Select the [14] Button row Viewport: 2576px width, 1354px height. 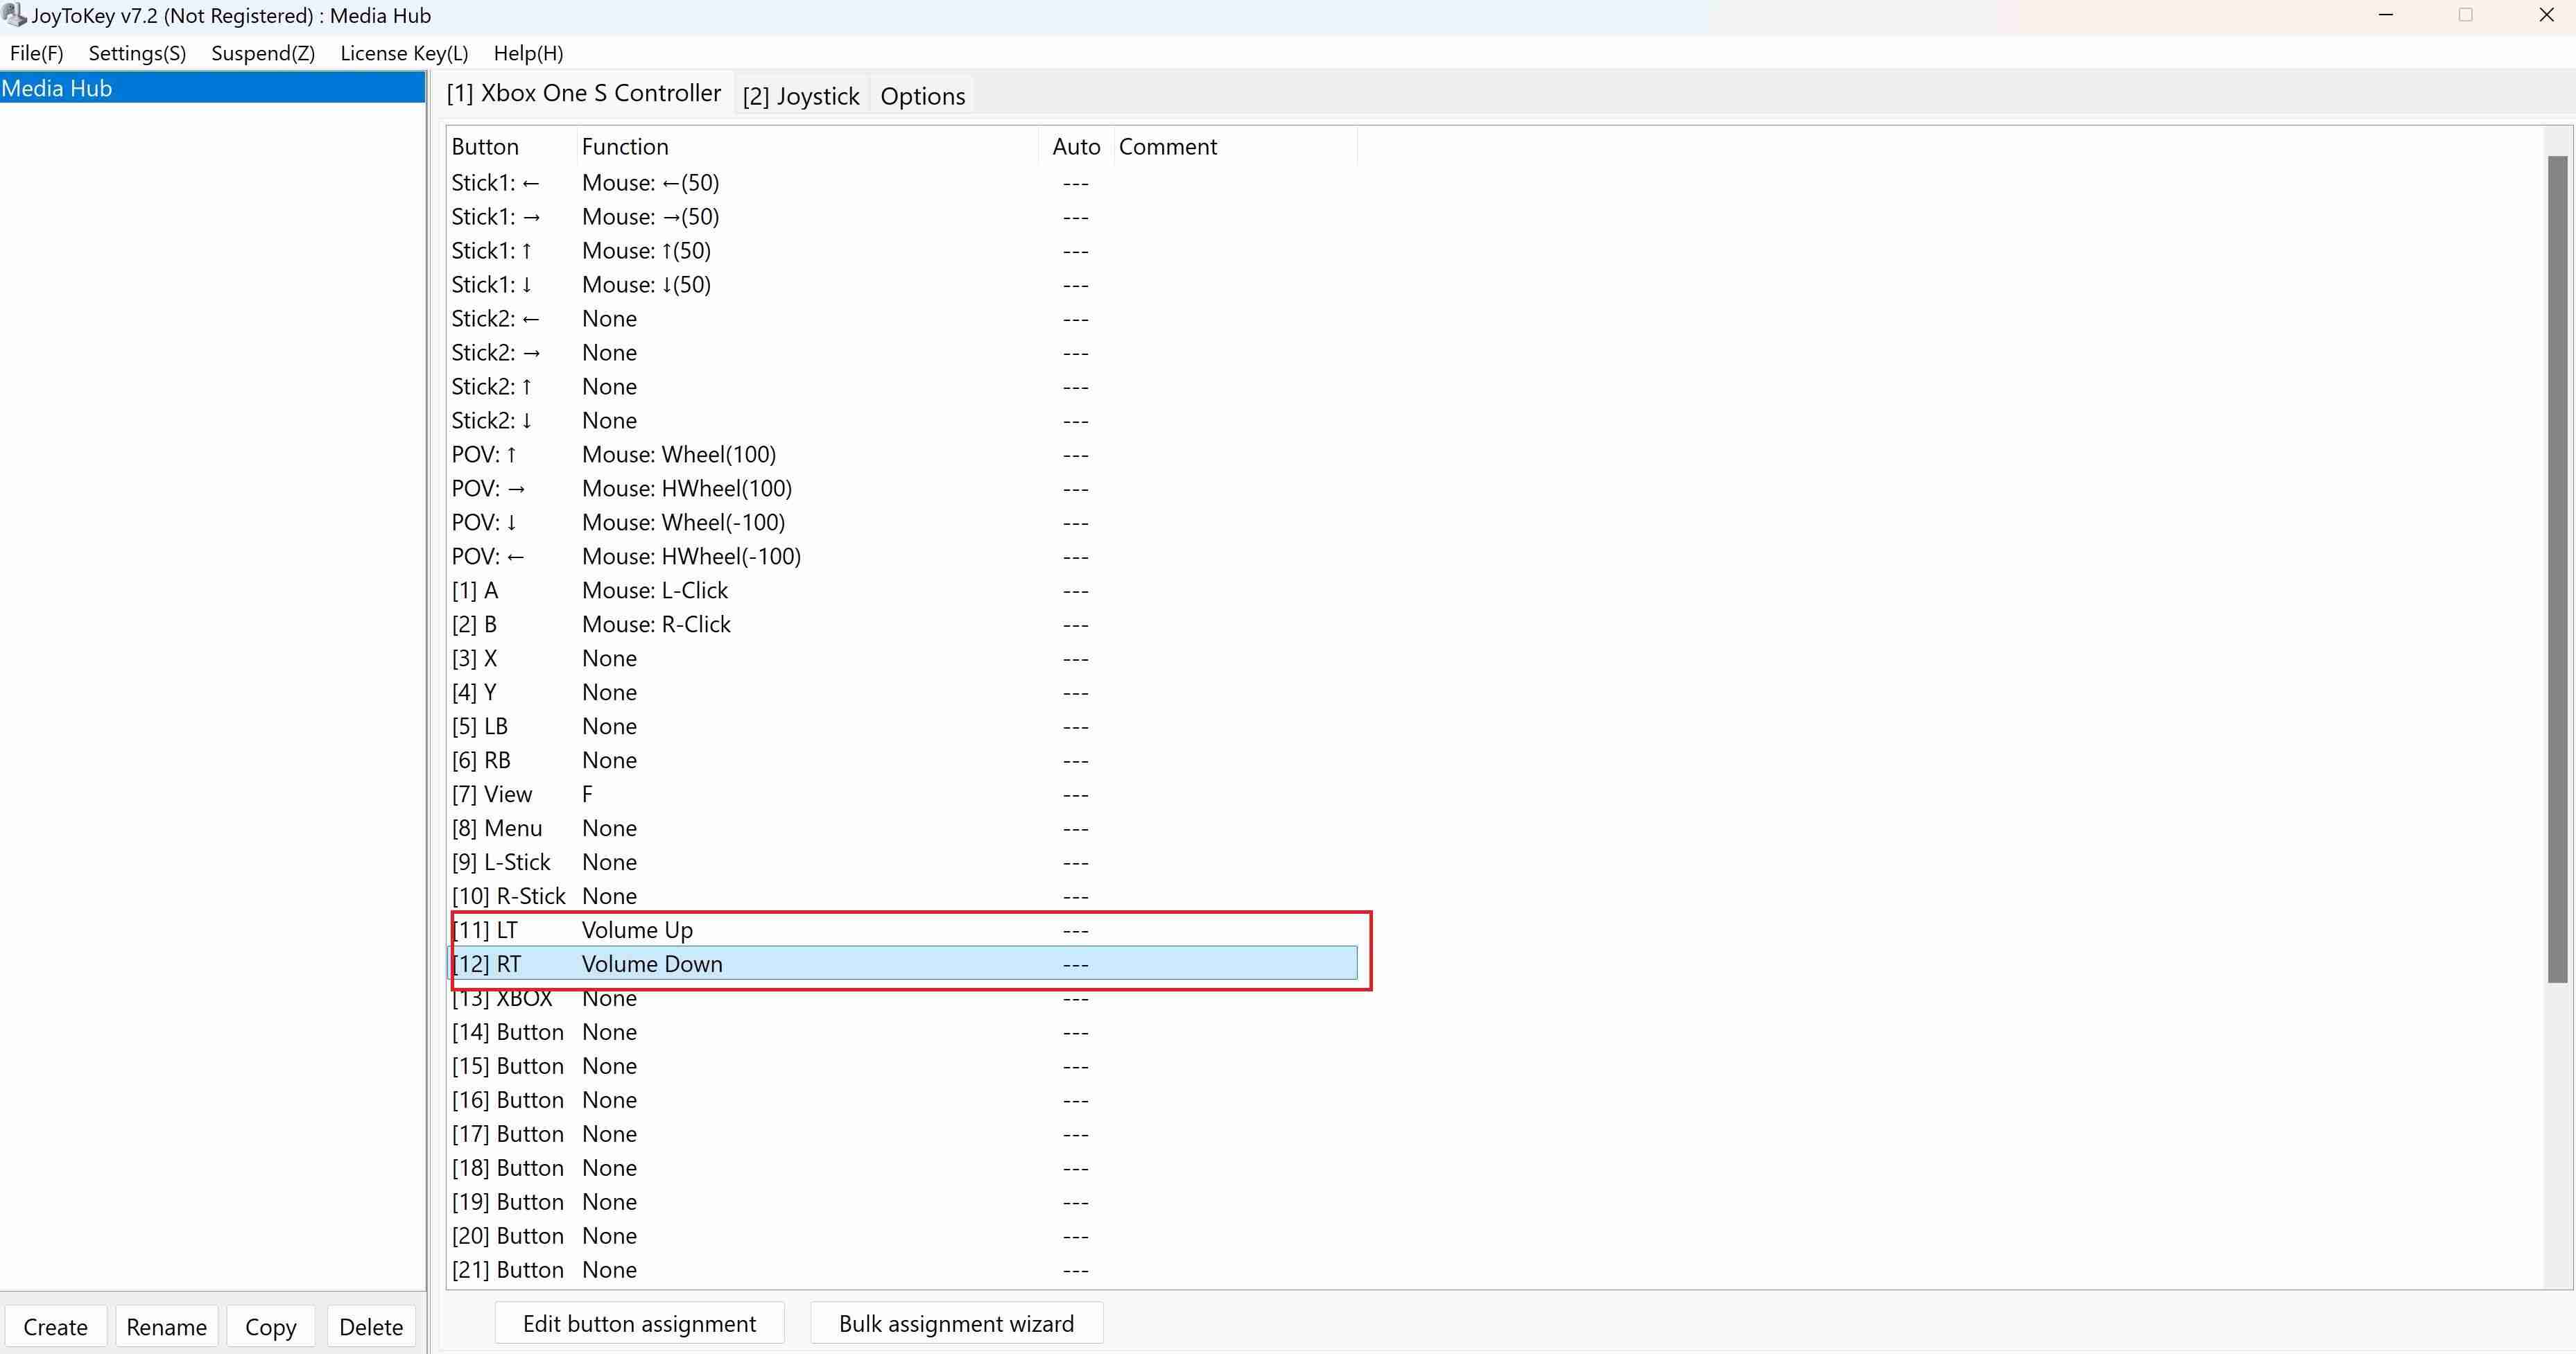pyautogui.click(x=903, y=1033)
